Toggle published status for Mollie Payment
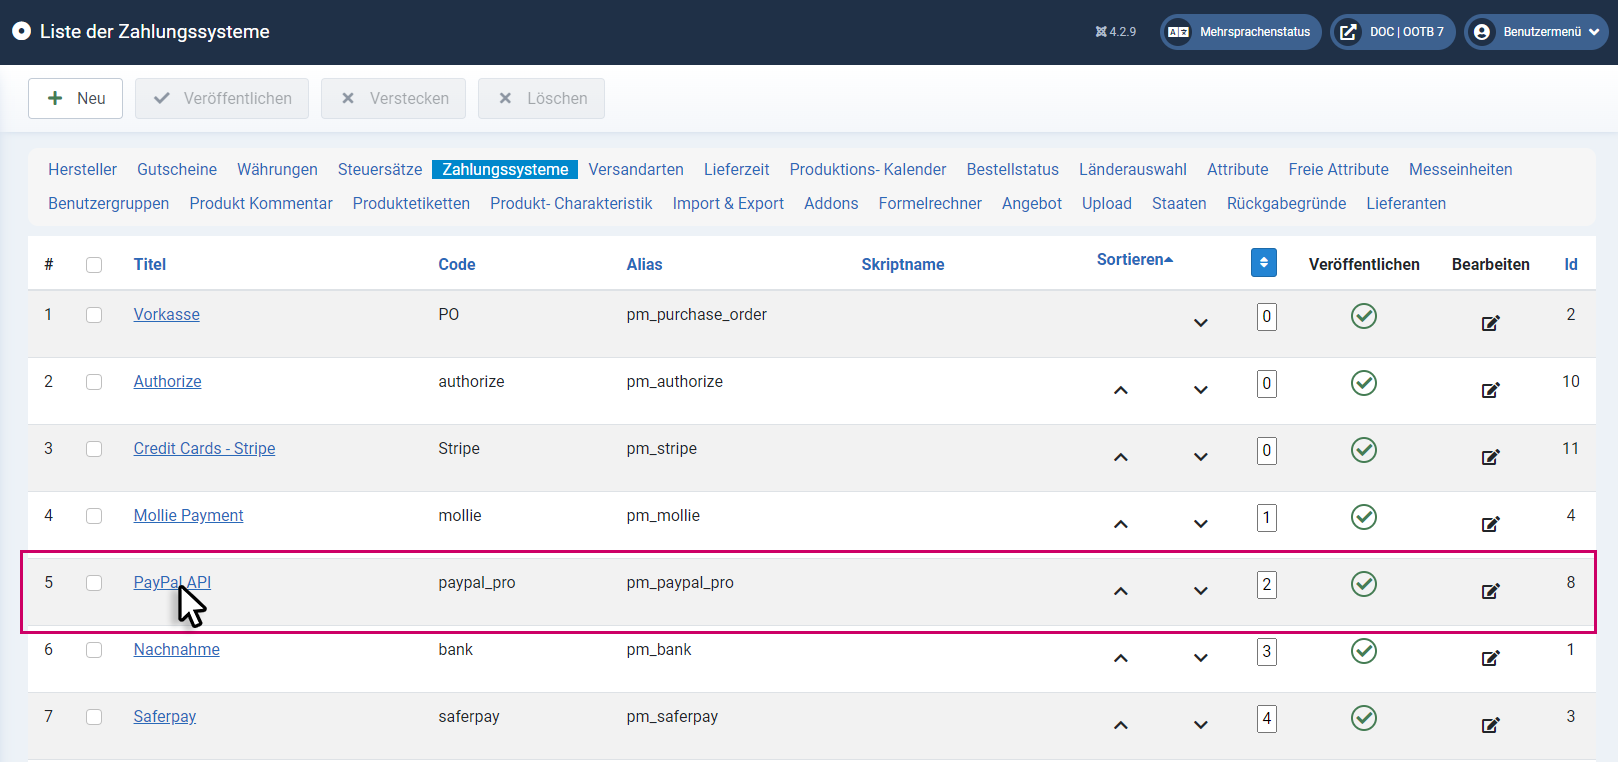The width and height of the screenshot is (1618, 762). (1364, 517)
